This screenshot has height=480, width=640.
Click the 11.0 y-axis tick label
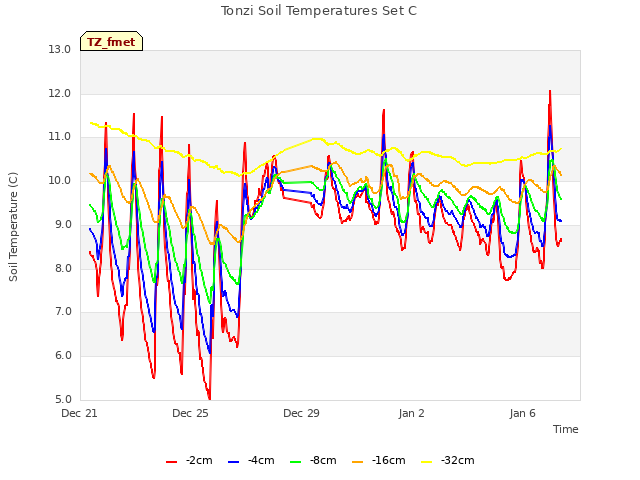pyautogui.click(x=60, y=137)
